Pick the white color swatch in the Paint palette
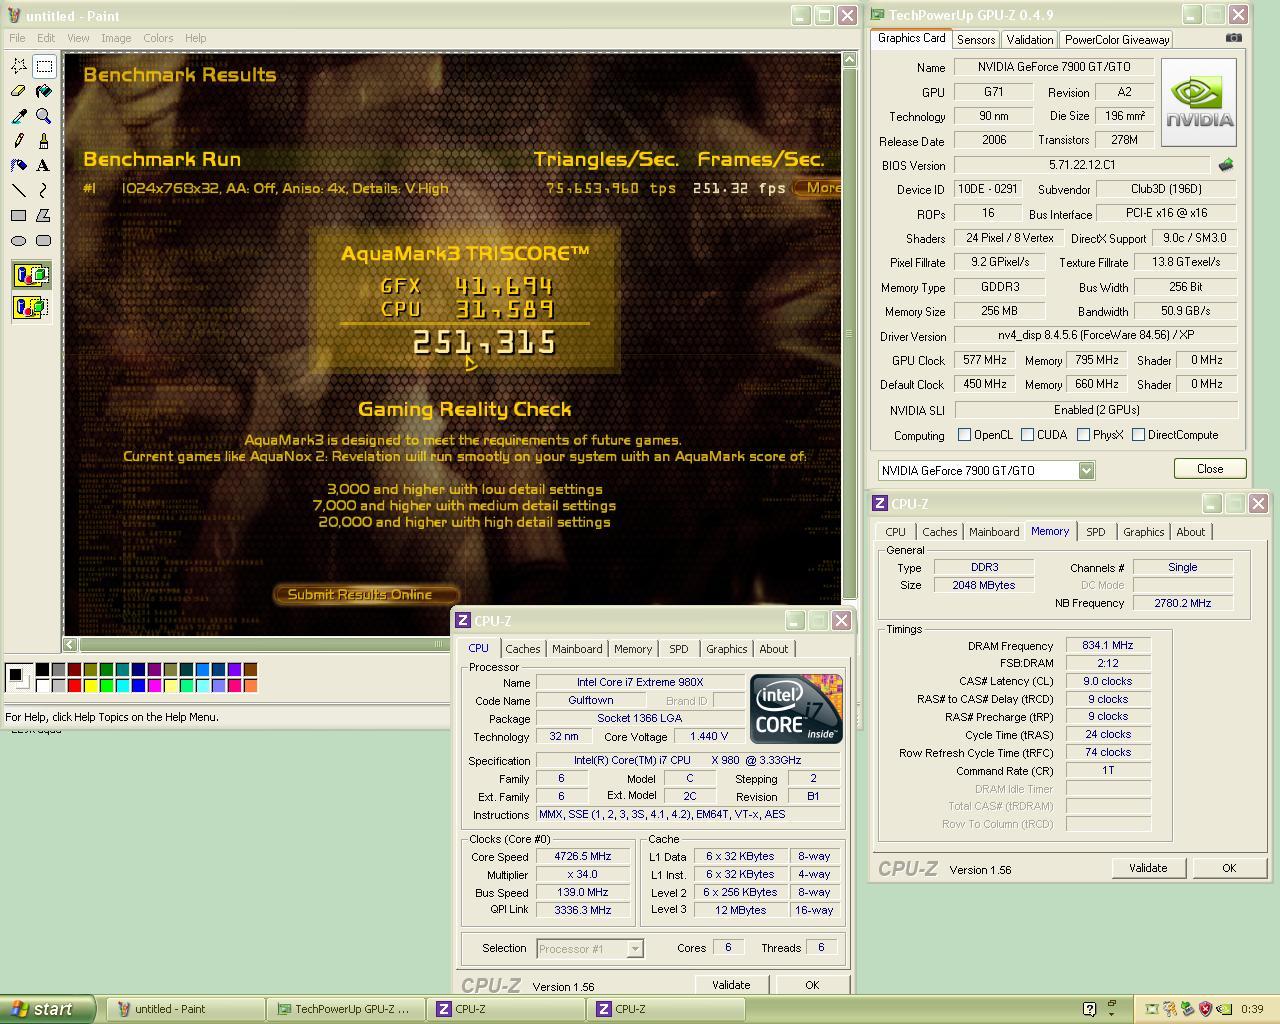1280x1024 pixels. (x=42, y=685)
